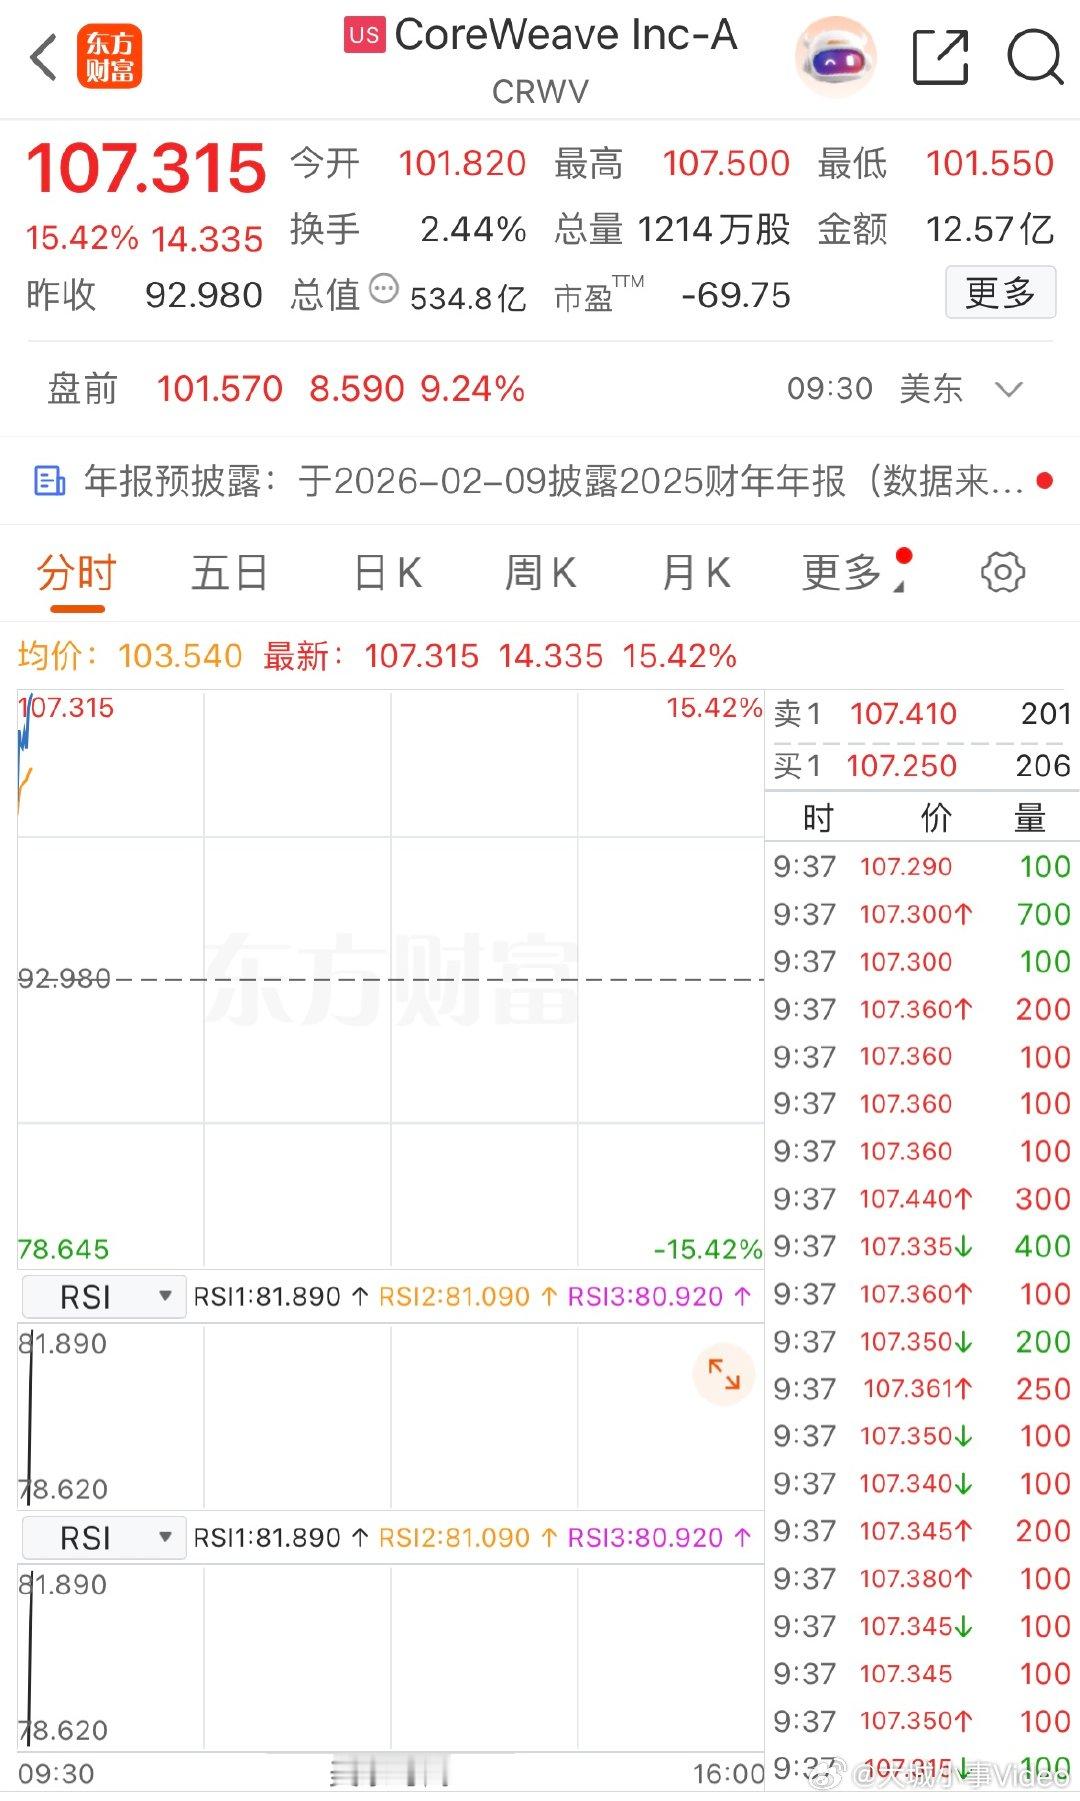Click the first RSI sub-chart
The width and height of the screenshot is (1080, 1801).
coord(391,1416)
